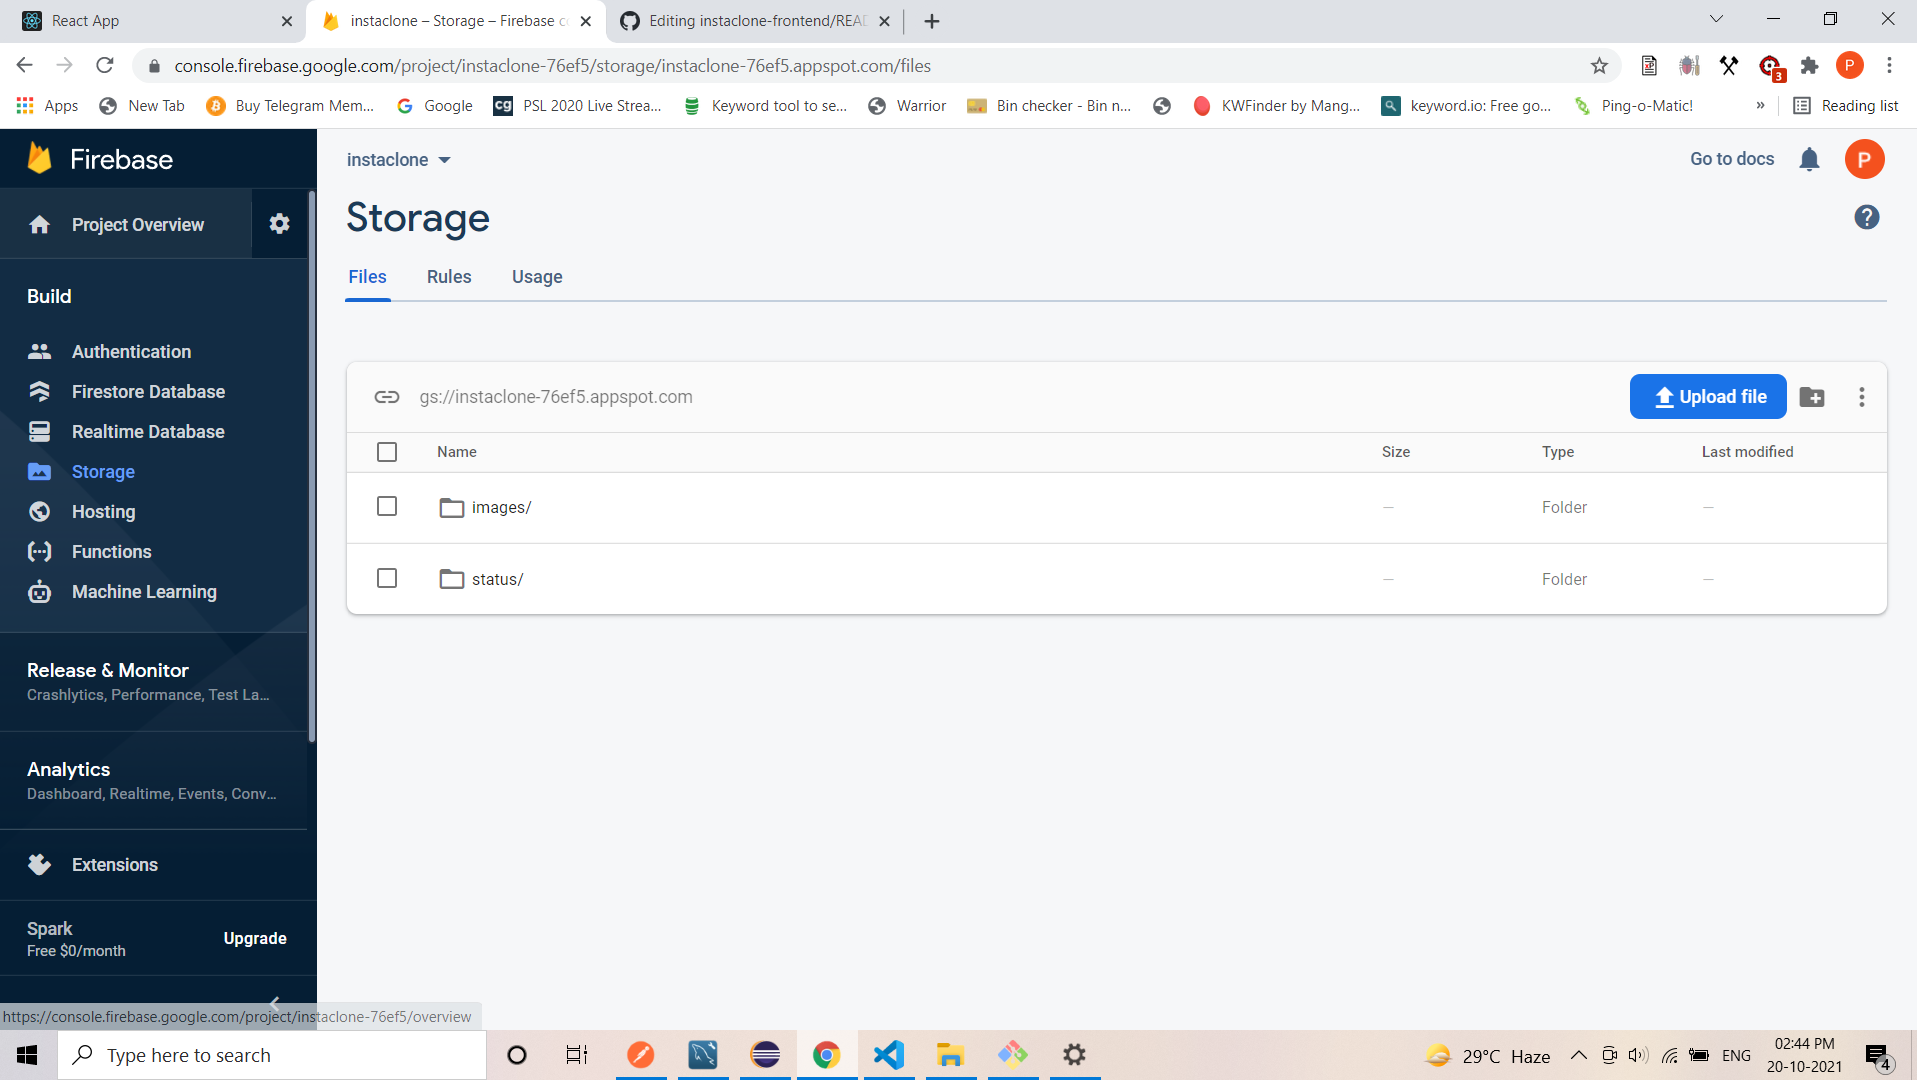Toggle the select-all files checkbox
This screenshot has width=1917, height=1080.
(387, 452)
